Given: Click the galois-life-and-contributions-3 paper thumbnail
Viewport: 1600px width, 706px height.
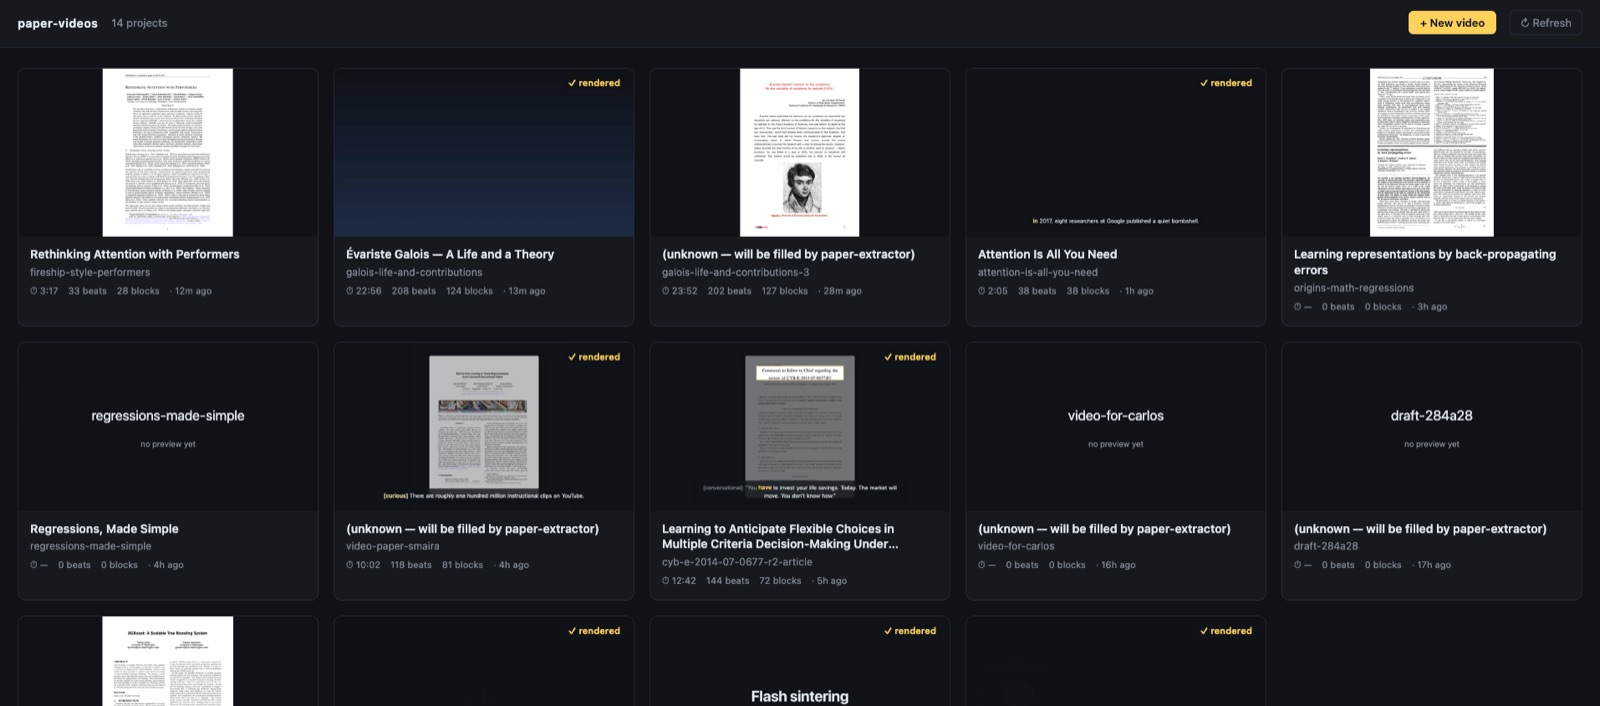Looking at the screenshot, I should click(799, 152).
